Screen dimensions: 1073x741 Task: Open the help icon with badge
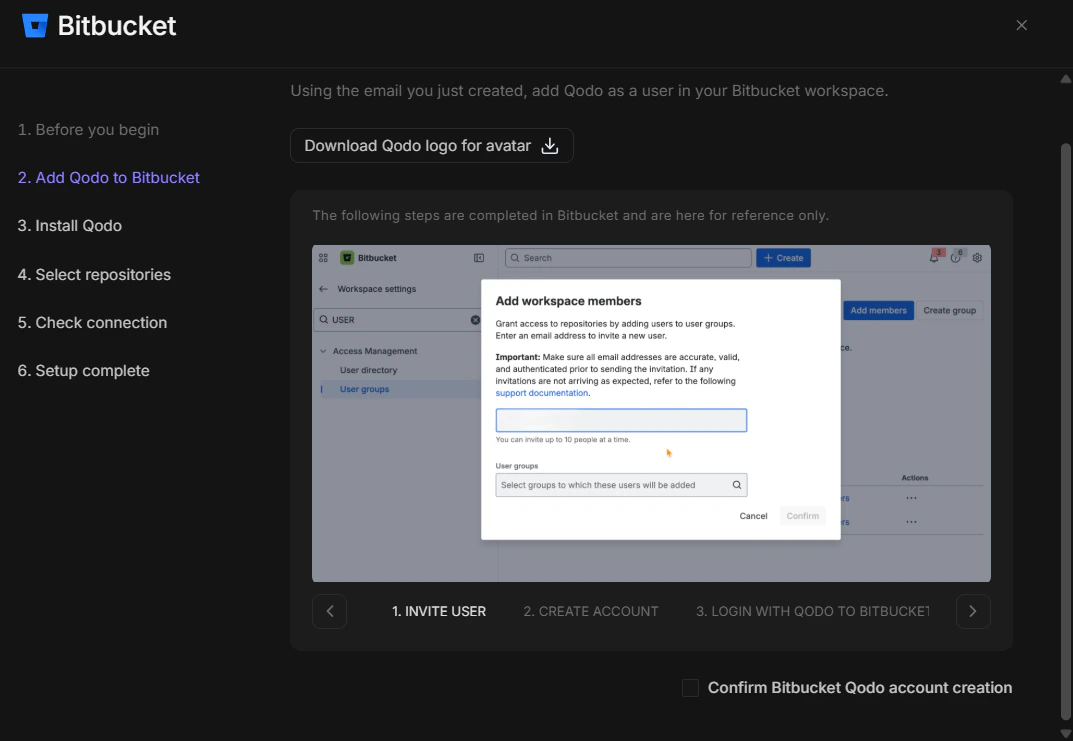tap(956, 258)
